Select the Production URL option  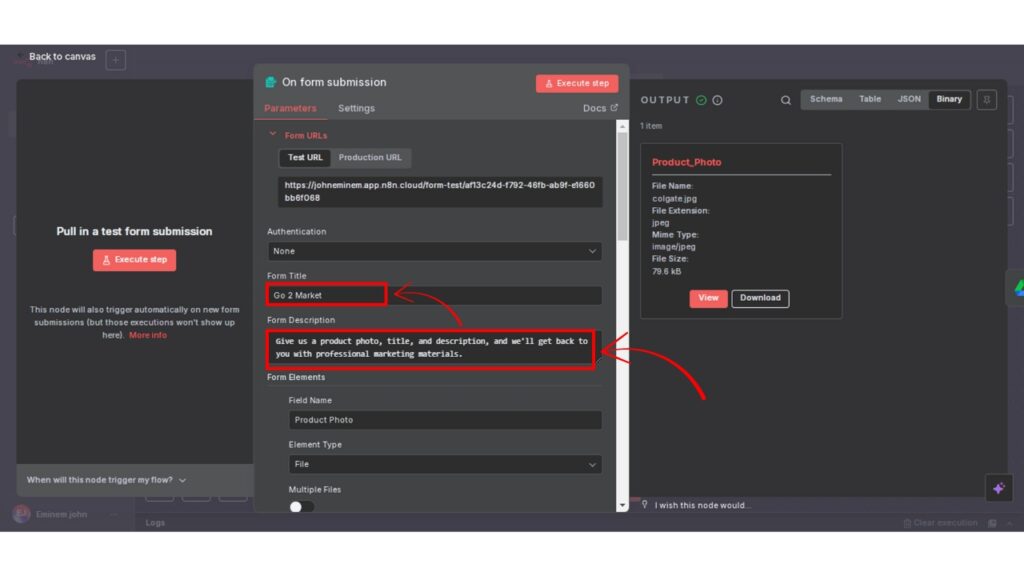[x=370, y=158]
